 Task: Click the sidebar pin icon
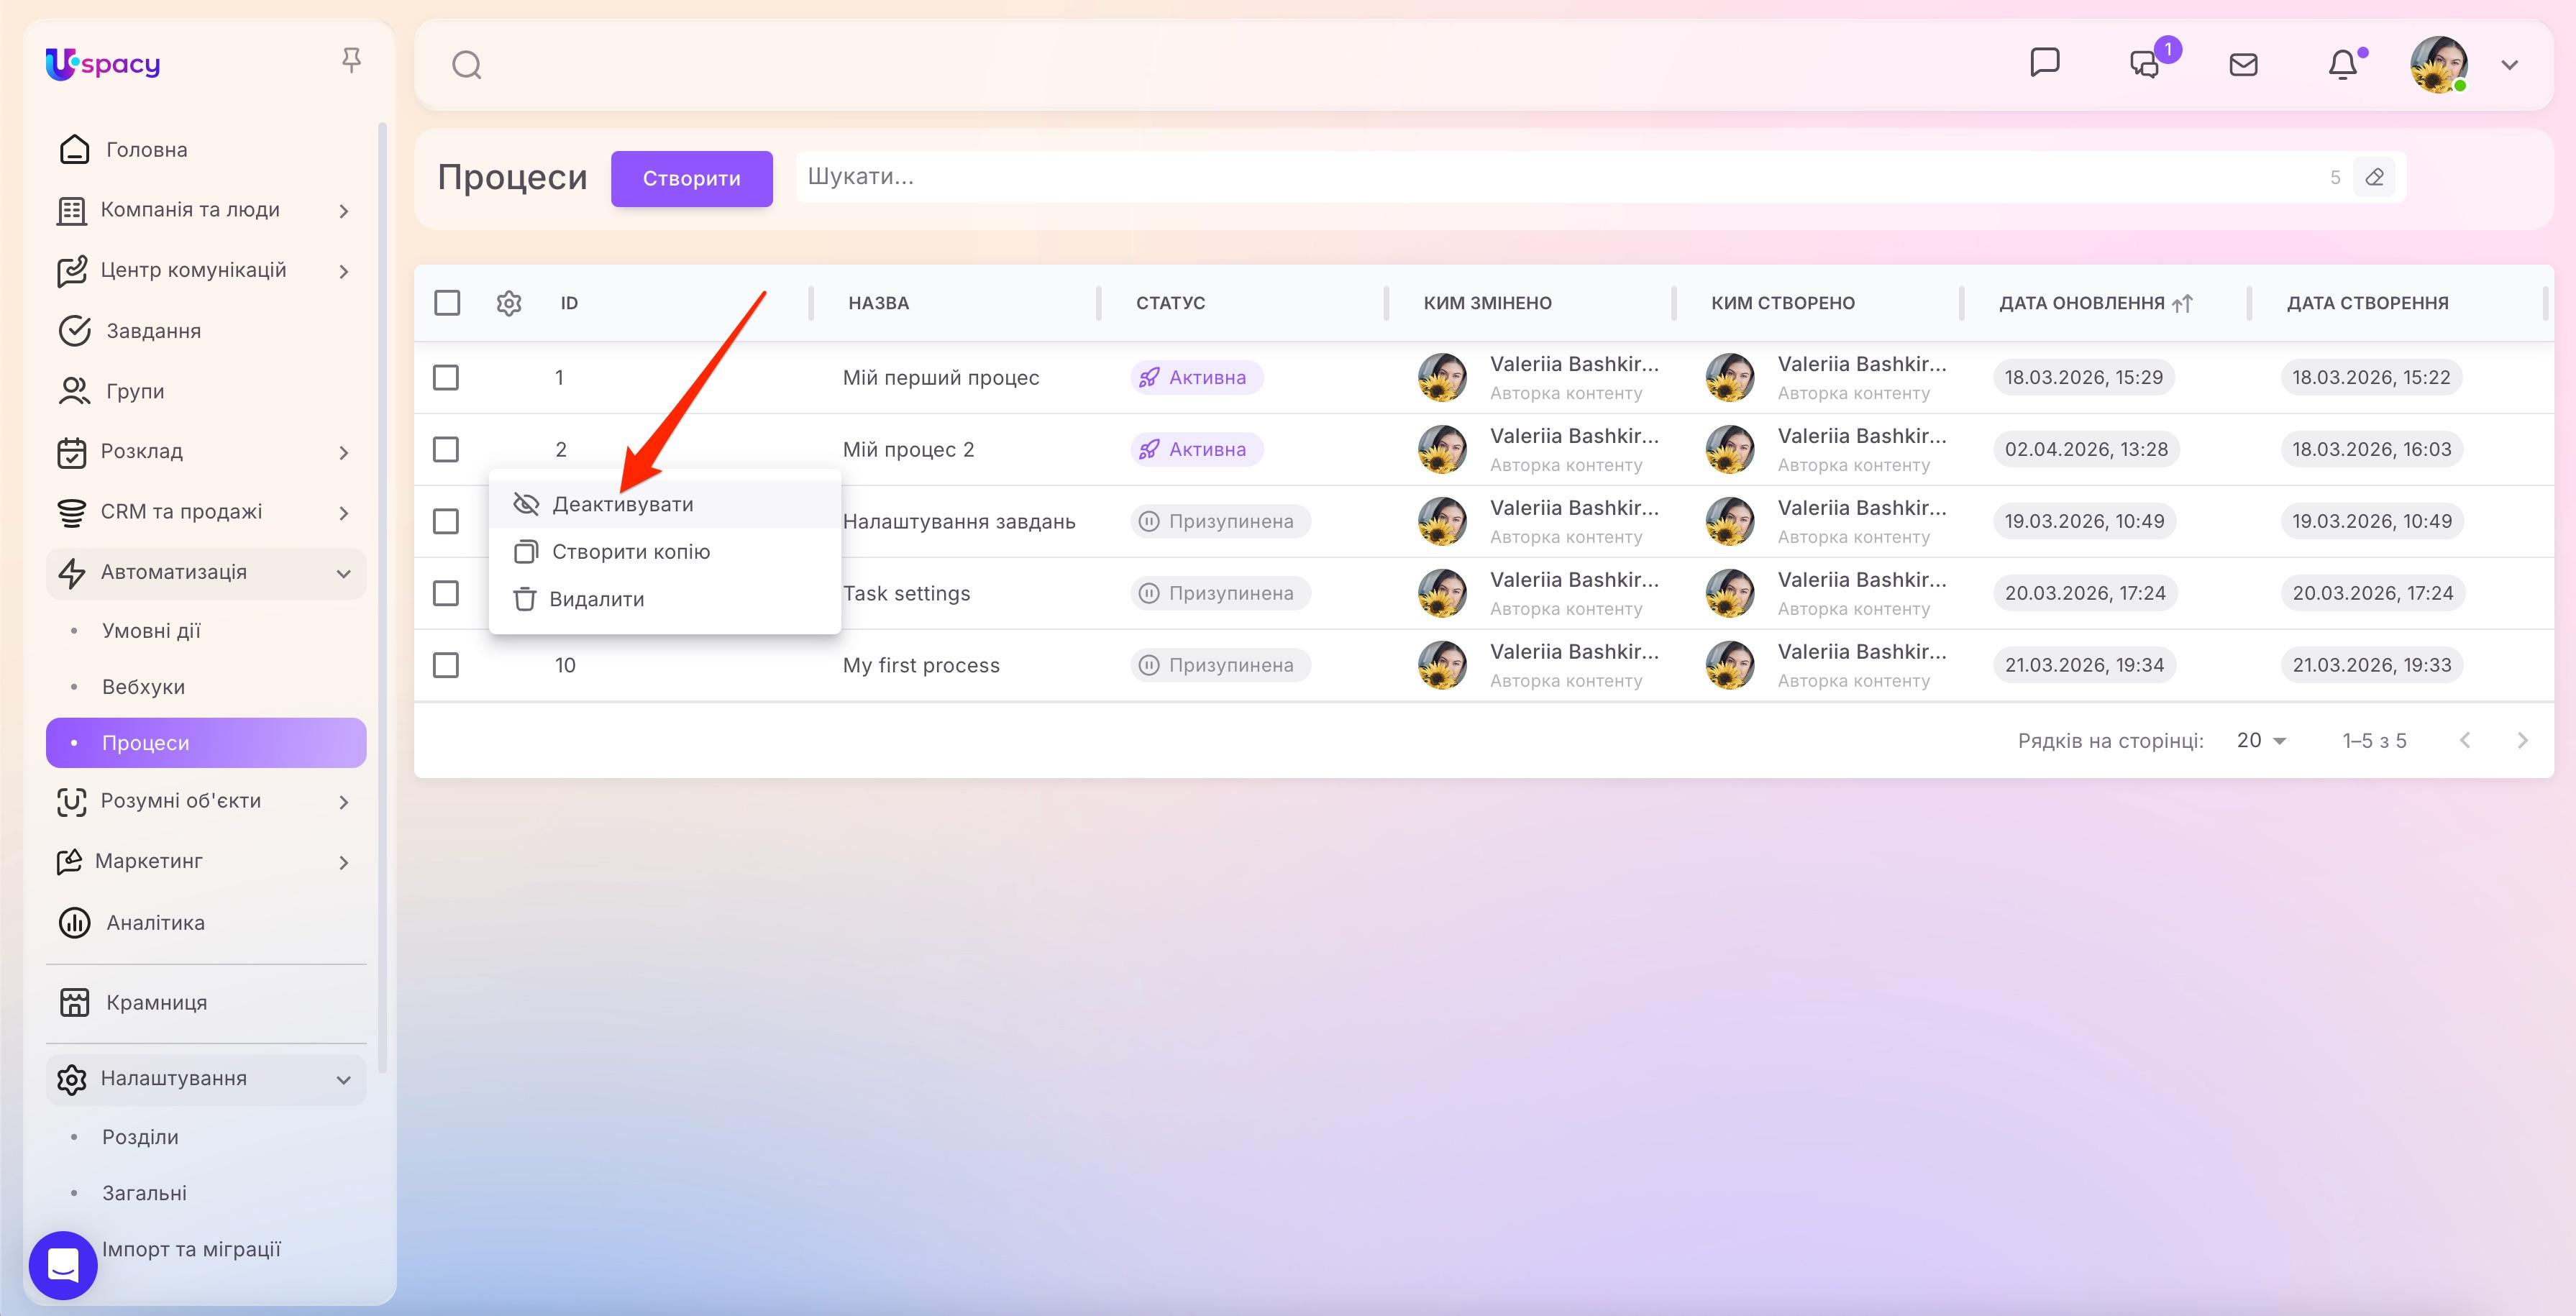point(351,60)
